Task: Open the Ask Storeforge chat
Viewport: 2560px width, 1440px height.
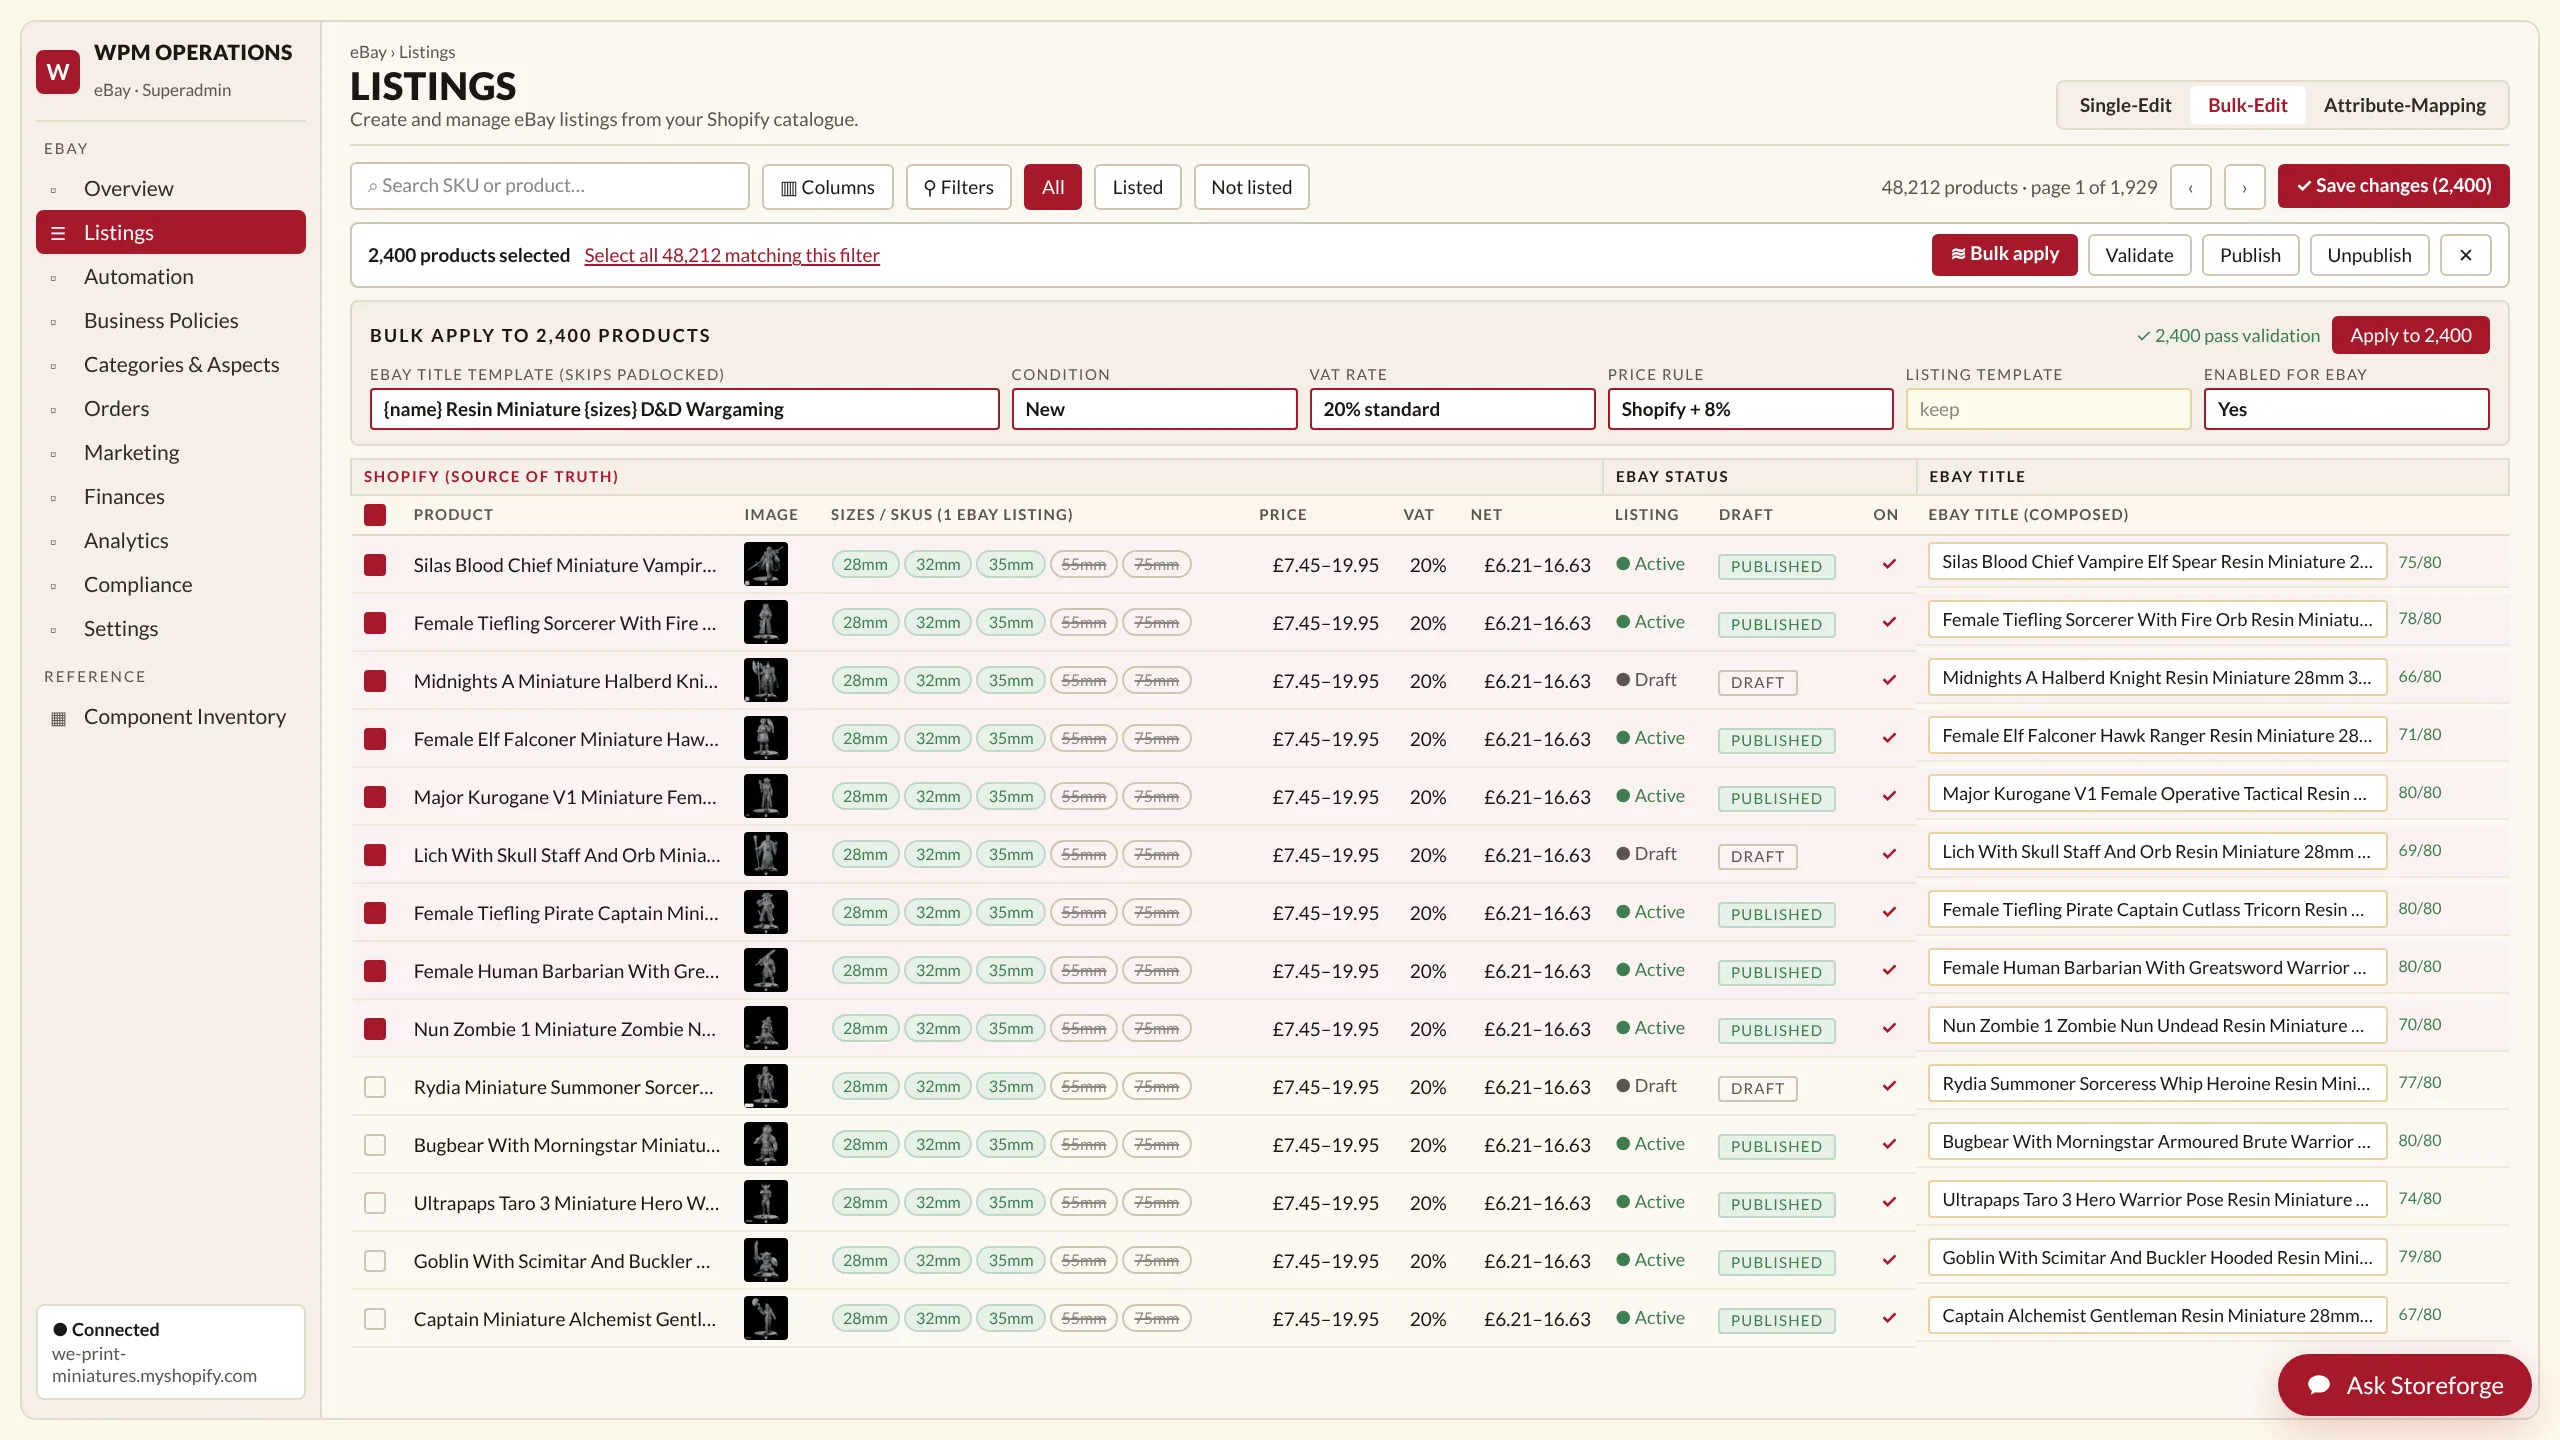Action: click(x=2404, y=1385)
